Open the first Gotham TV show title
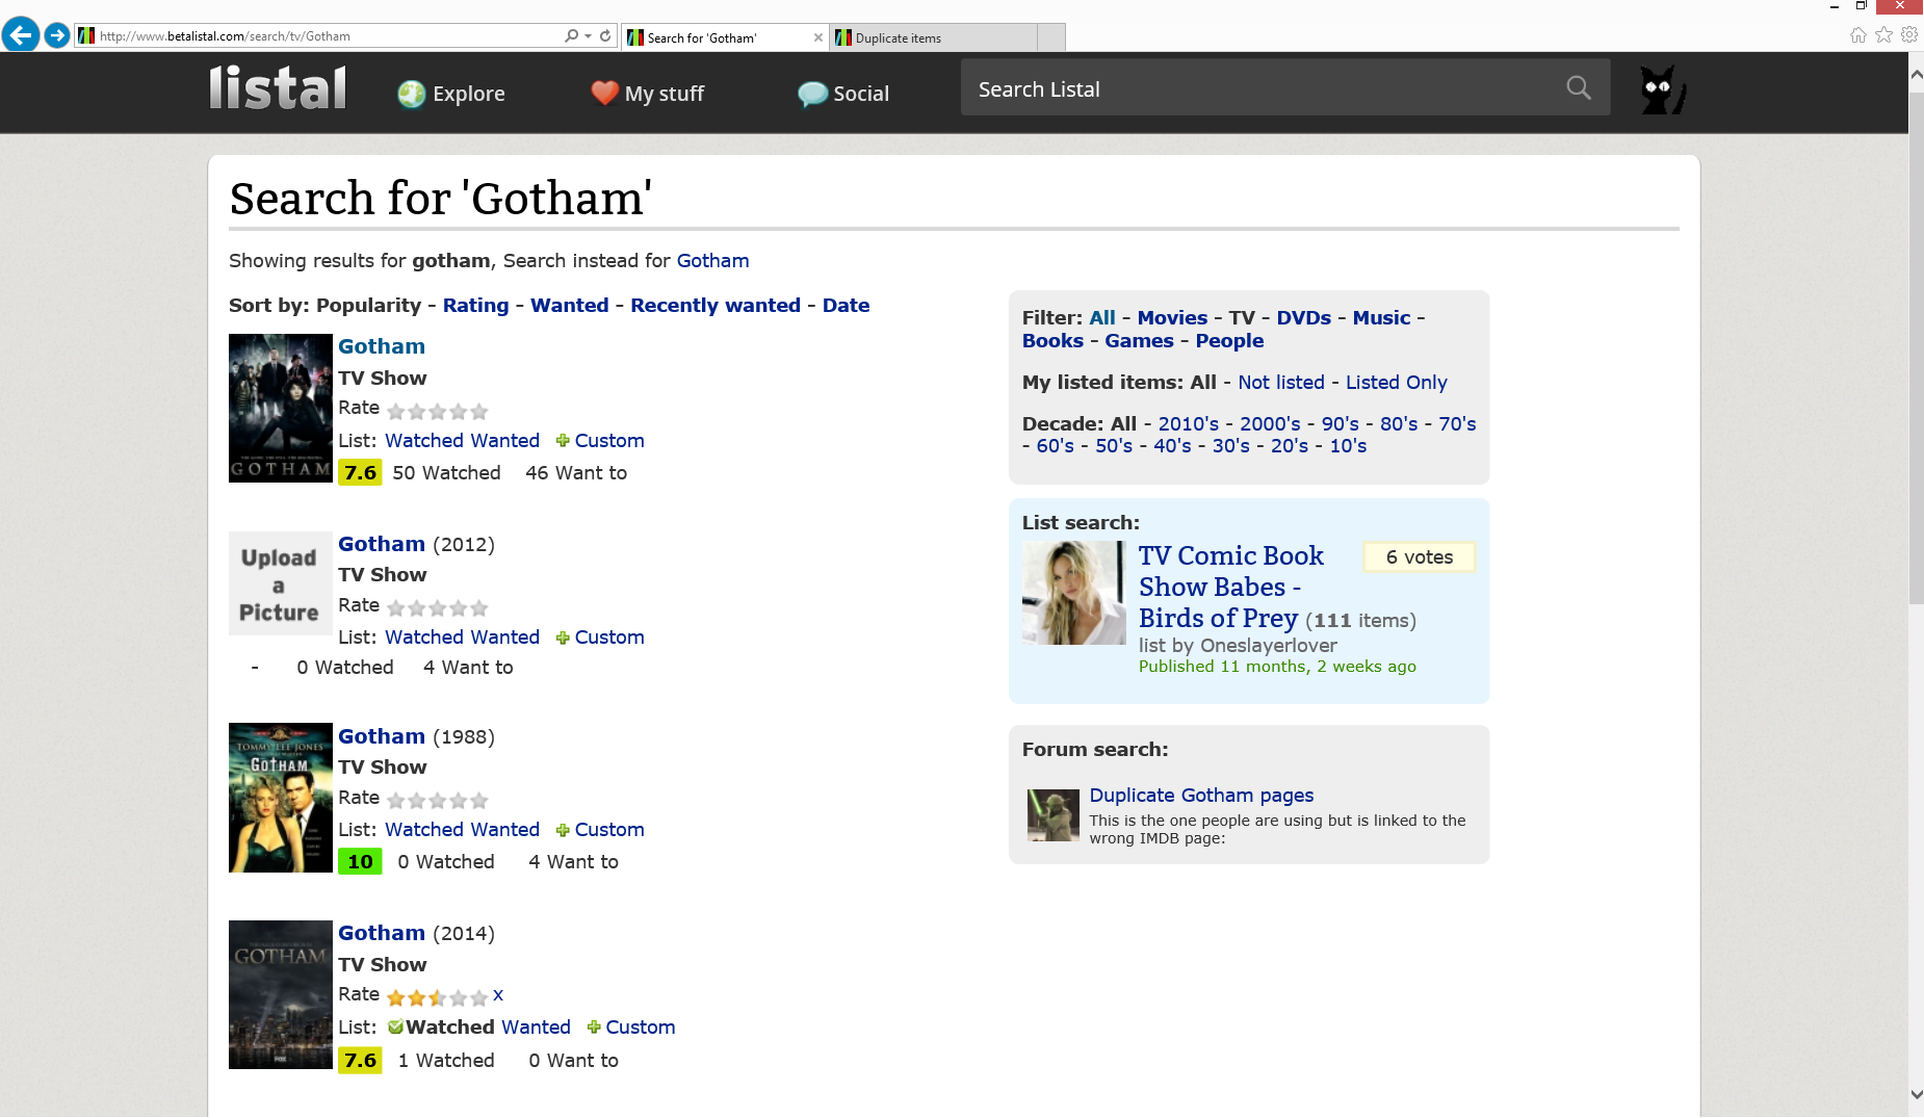The width and height of the screenshot is (1924, 1118). coord(381,347)
